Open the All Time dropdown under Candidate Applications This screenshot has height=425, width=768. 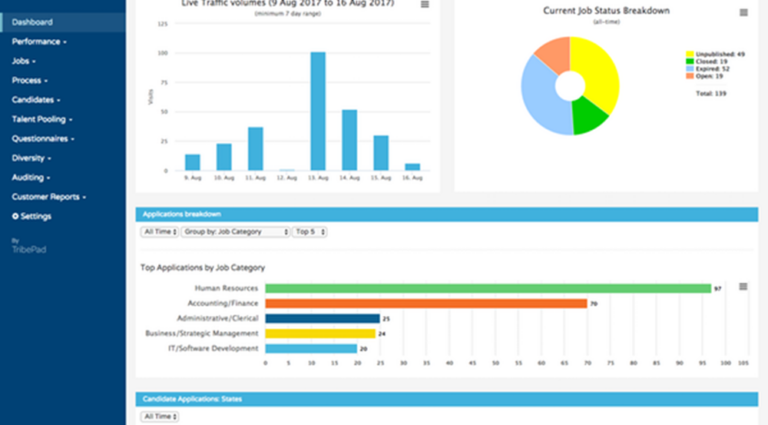point(160,416)
